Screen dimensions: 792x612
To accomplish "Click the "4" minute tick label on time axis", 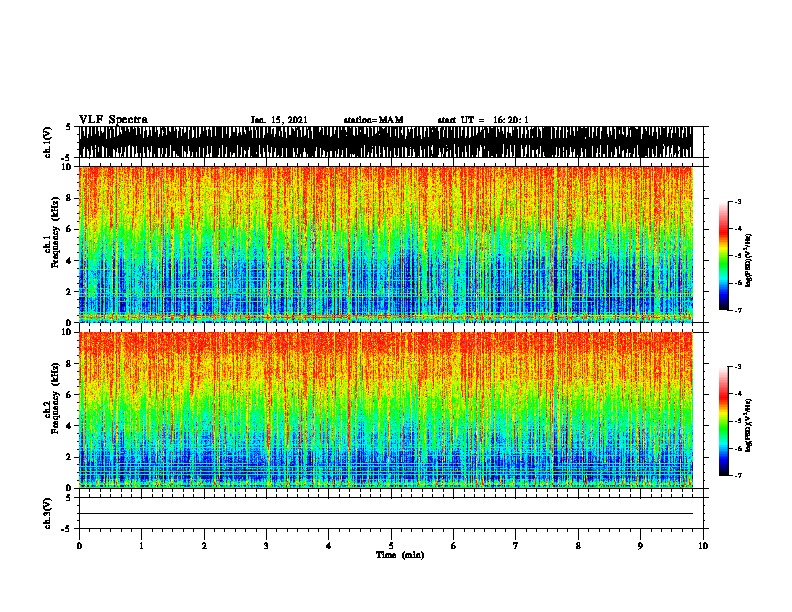I will click(x=329, y=546).
